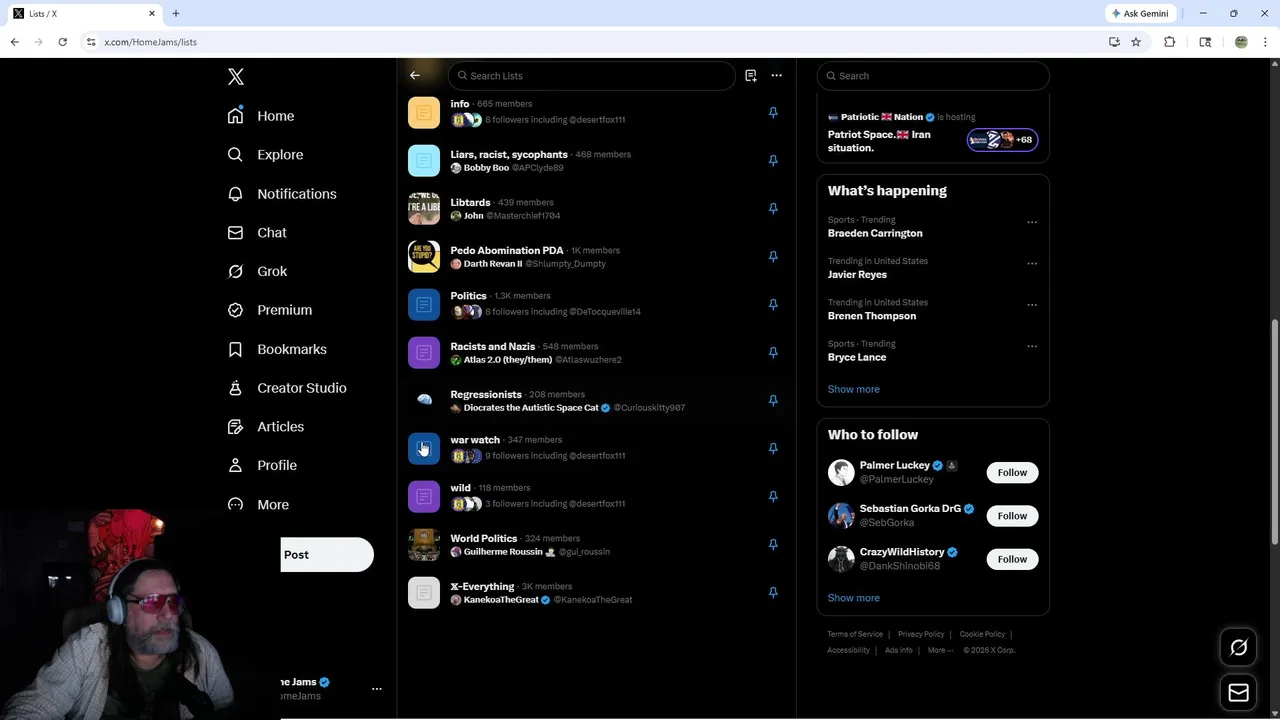This screenshot has width=1280, height=720.
Task: Open Politics list icon
Action: (x=424, y=304)
